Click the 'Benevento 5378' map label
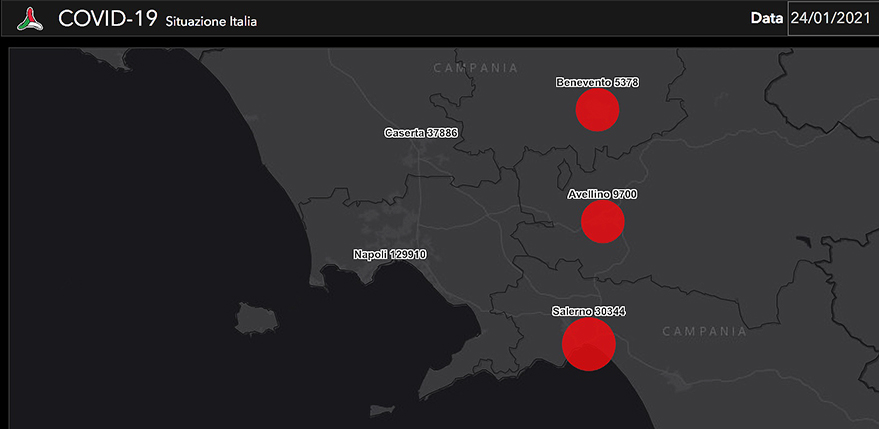The height and width of the screenshot is (429, 879). pyautogui.click(x=598, y=82)
